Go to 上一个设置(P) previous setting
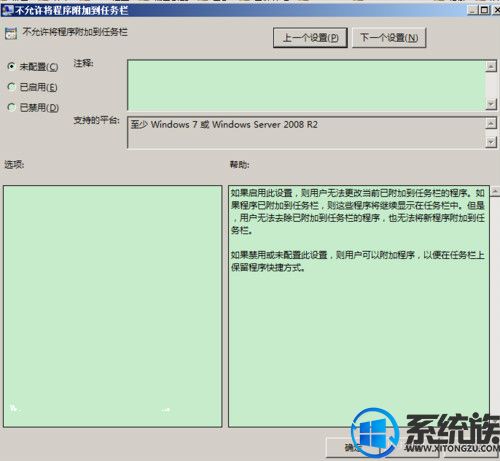The height and width of the screenshot is (461, 500). point(310,38)
